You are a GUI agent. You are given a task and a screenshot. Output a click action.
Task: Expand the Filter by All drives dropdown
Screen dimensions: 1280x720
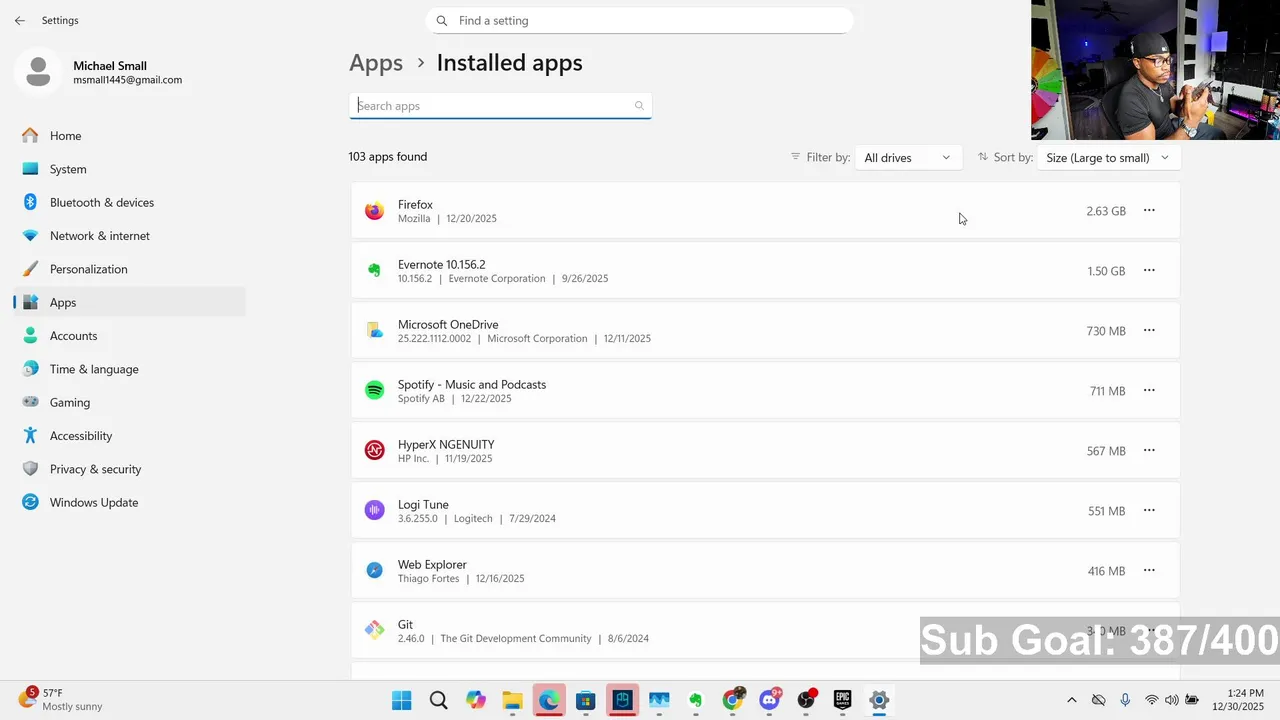907,158
